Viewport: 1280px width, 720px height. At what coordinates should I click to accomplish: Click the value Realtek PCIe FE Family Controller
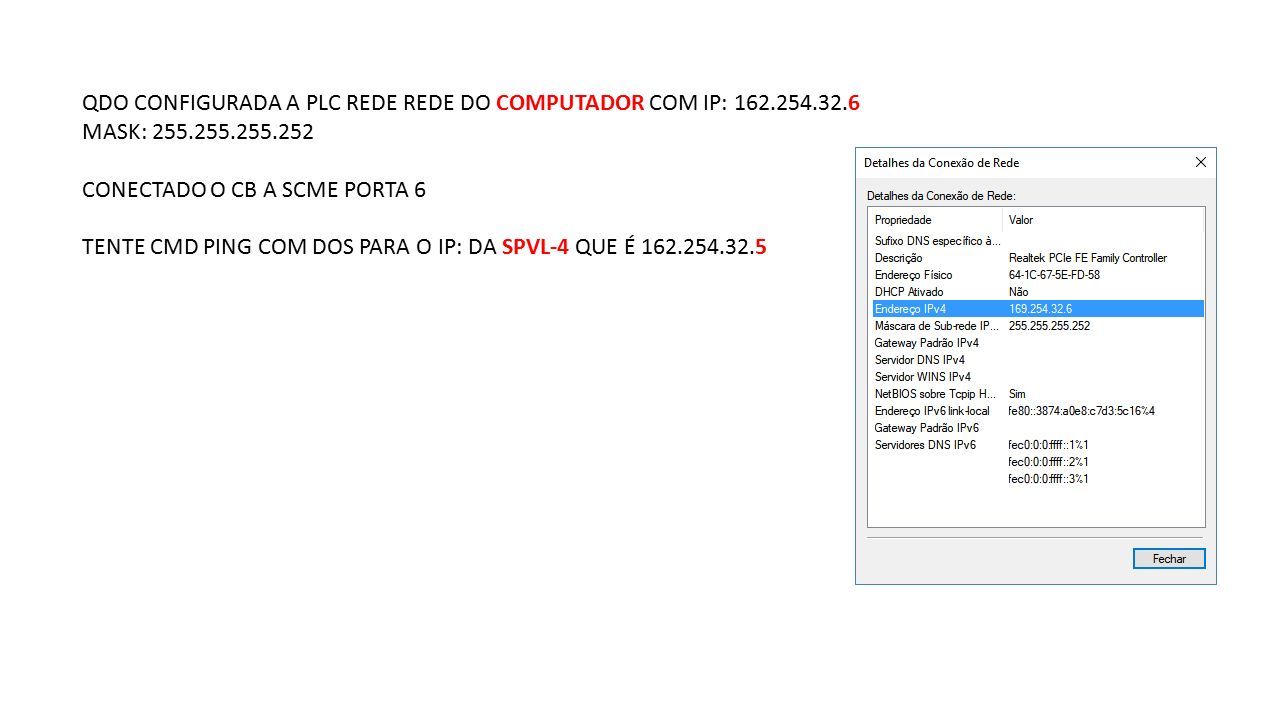[x=1087, y=258]
